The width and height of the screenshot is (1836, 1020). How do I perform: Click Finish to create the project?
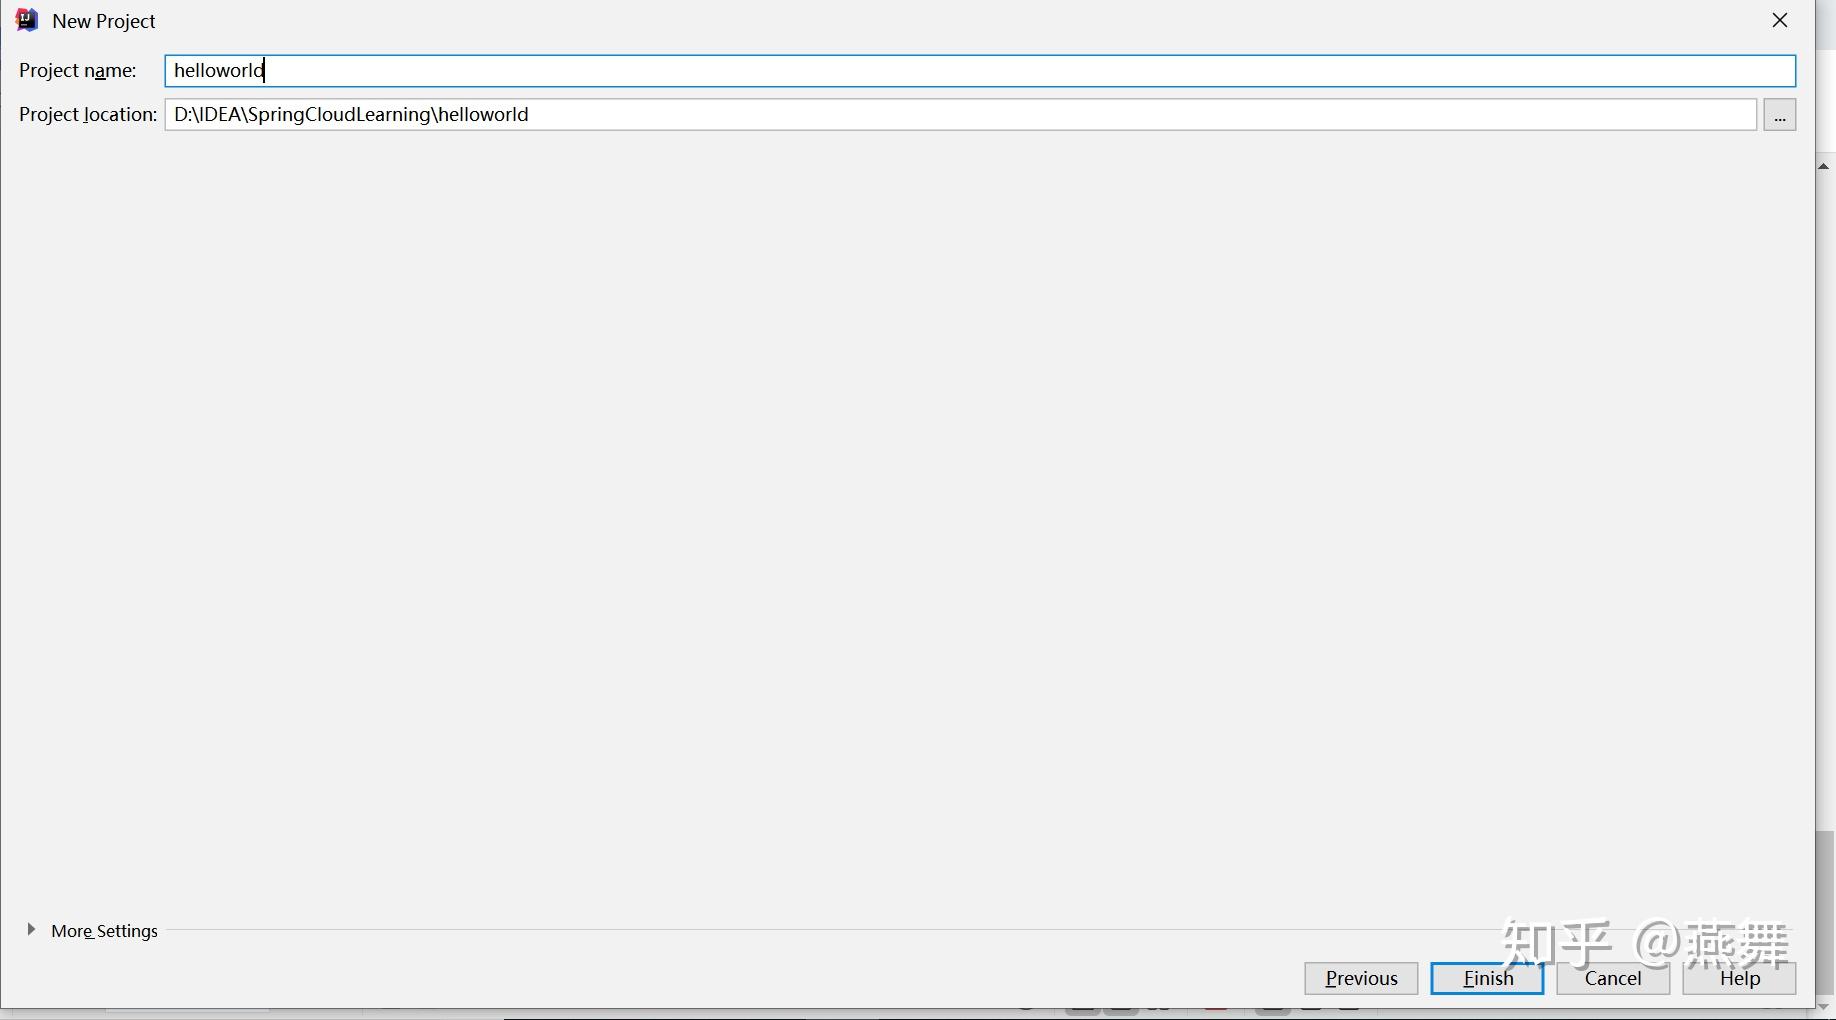1487,978
